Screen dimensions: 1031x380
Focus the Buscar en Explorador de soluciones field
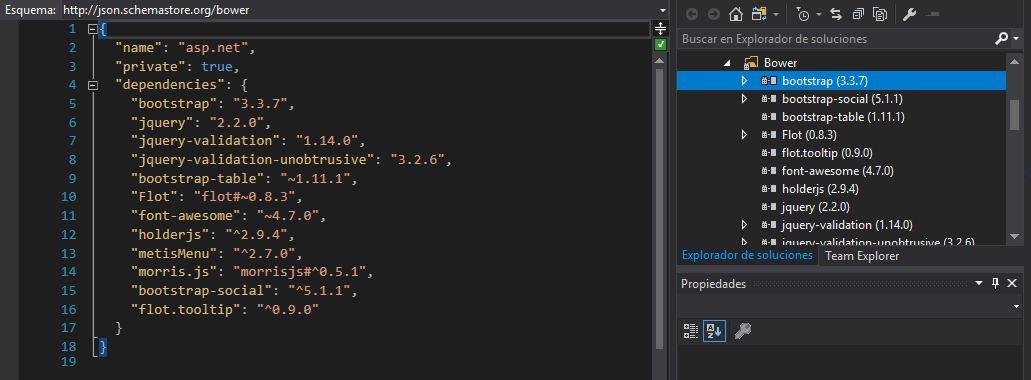coord(834,39)
